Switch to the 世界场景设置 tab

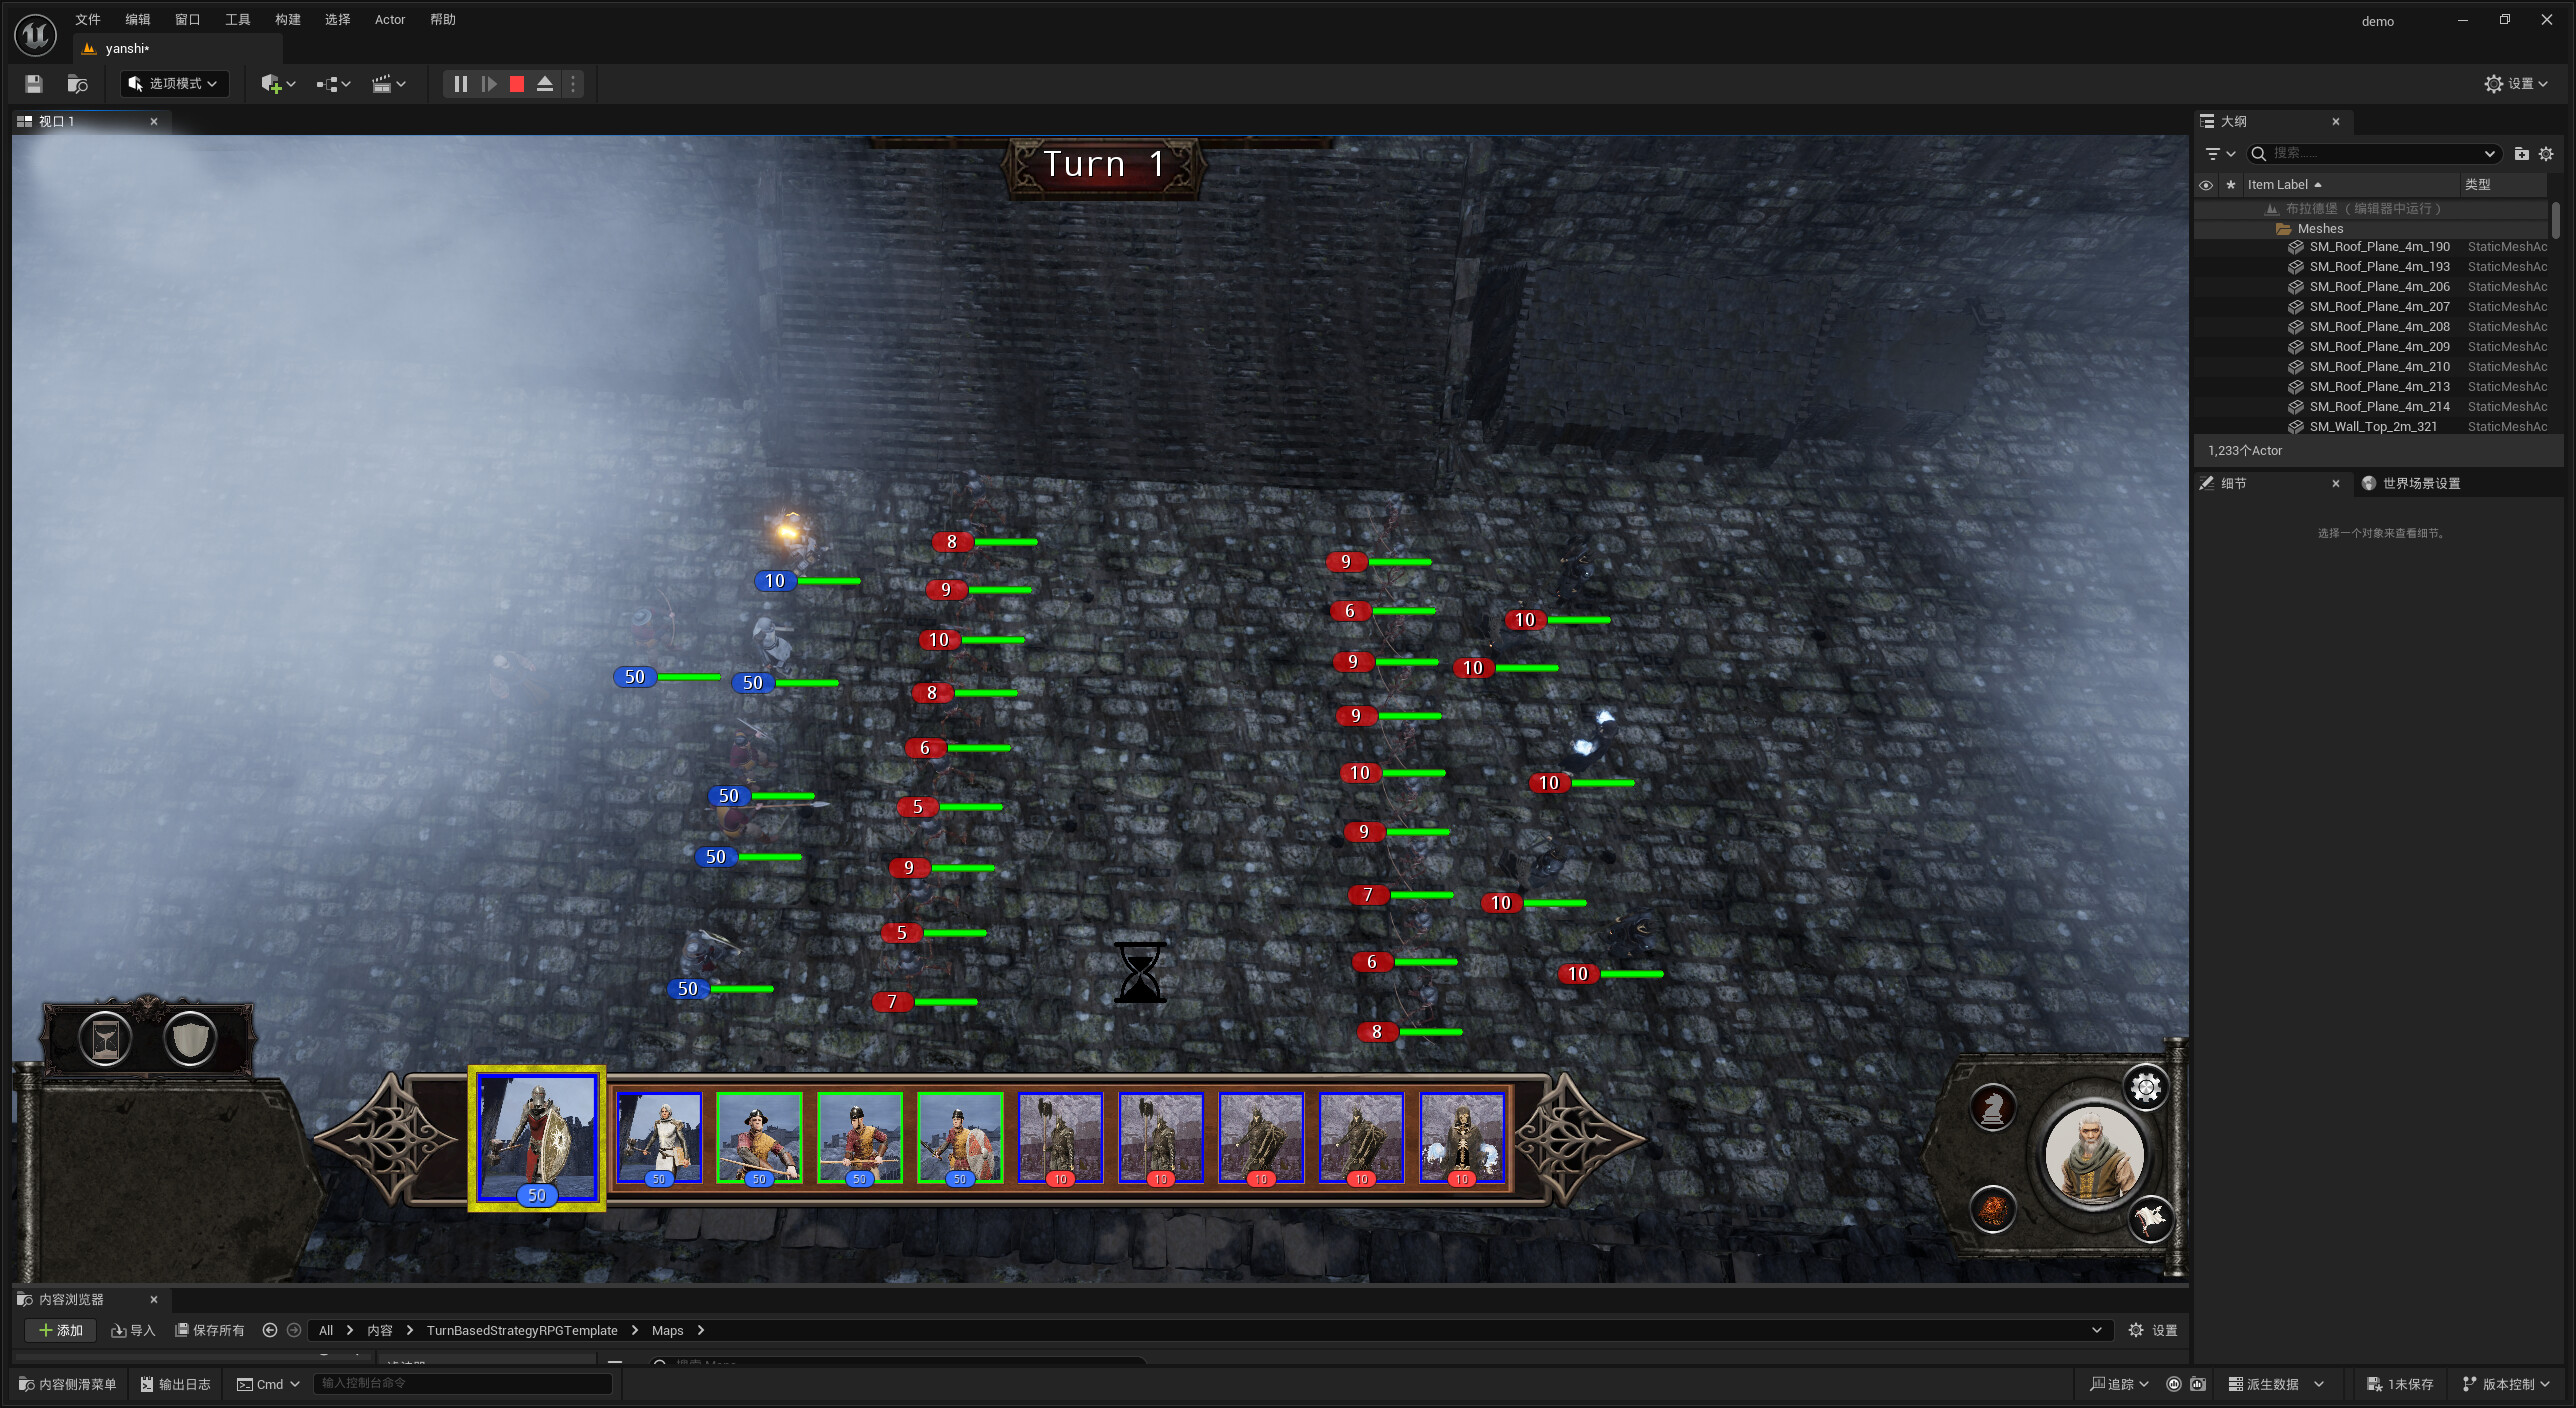click(2420, 482)
